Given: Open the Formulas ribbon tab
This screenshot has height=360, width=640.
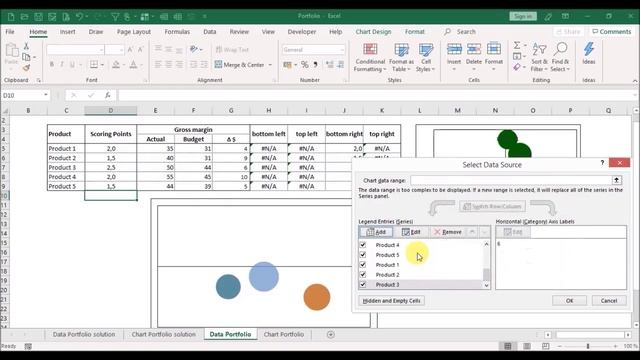Looking at the screenshot, I should (x=177, y=31).
